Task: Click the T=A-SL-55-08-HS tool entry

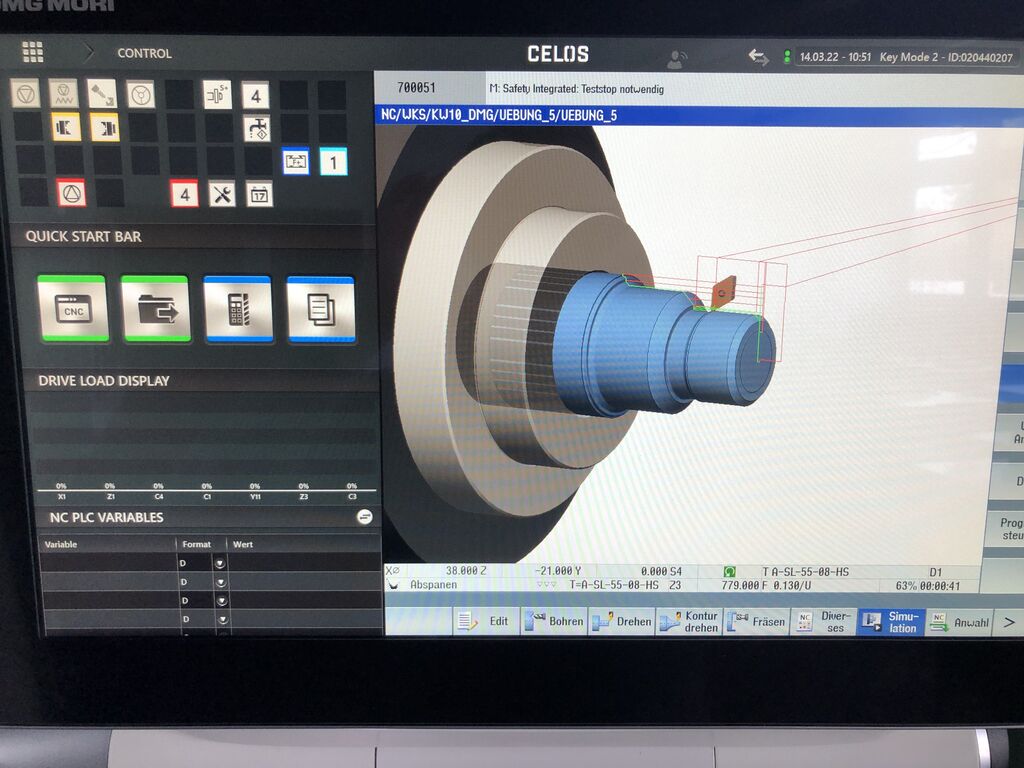Action: click(x=614, y=585)
